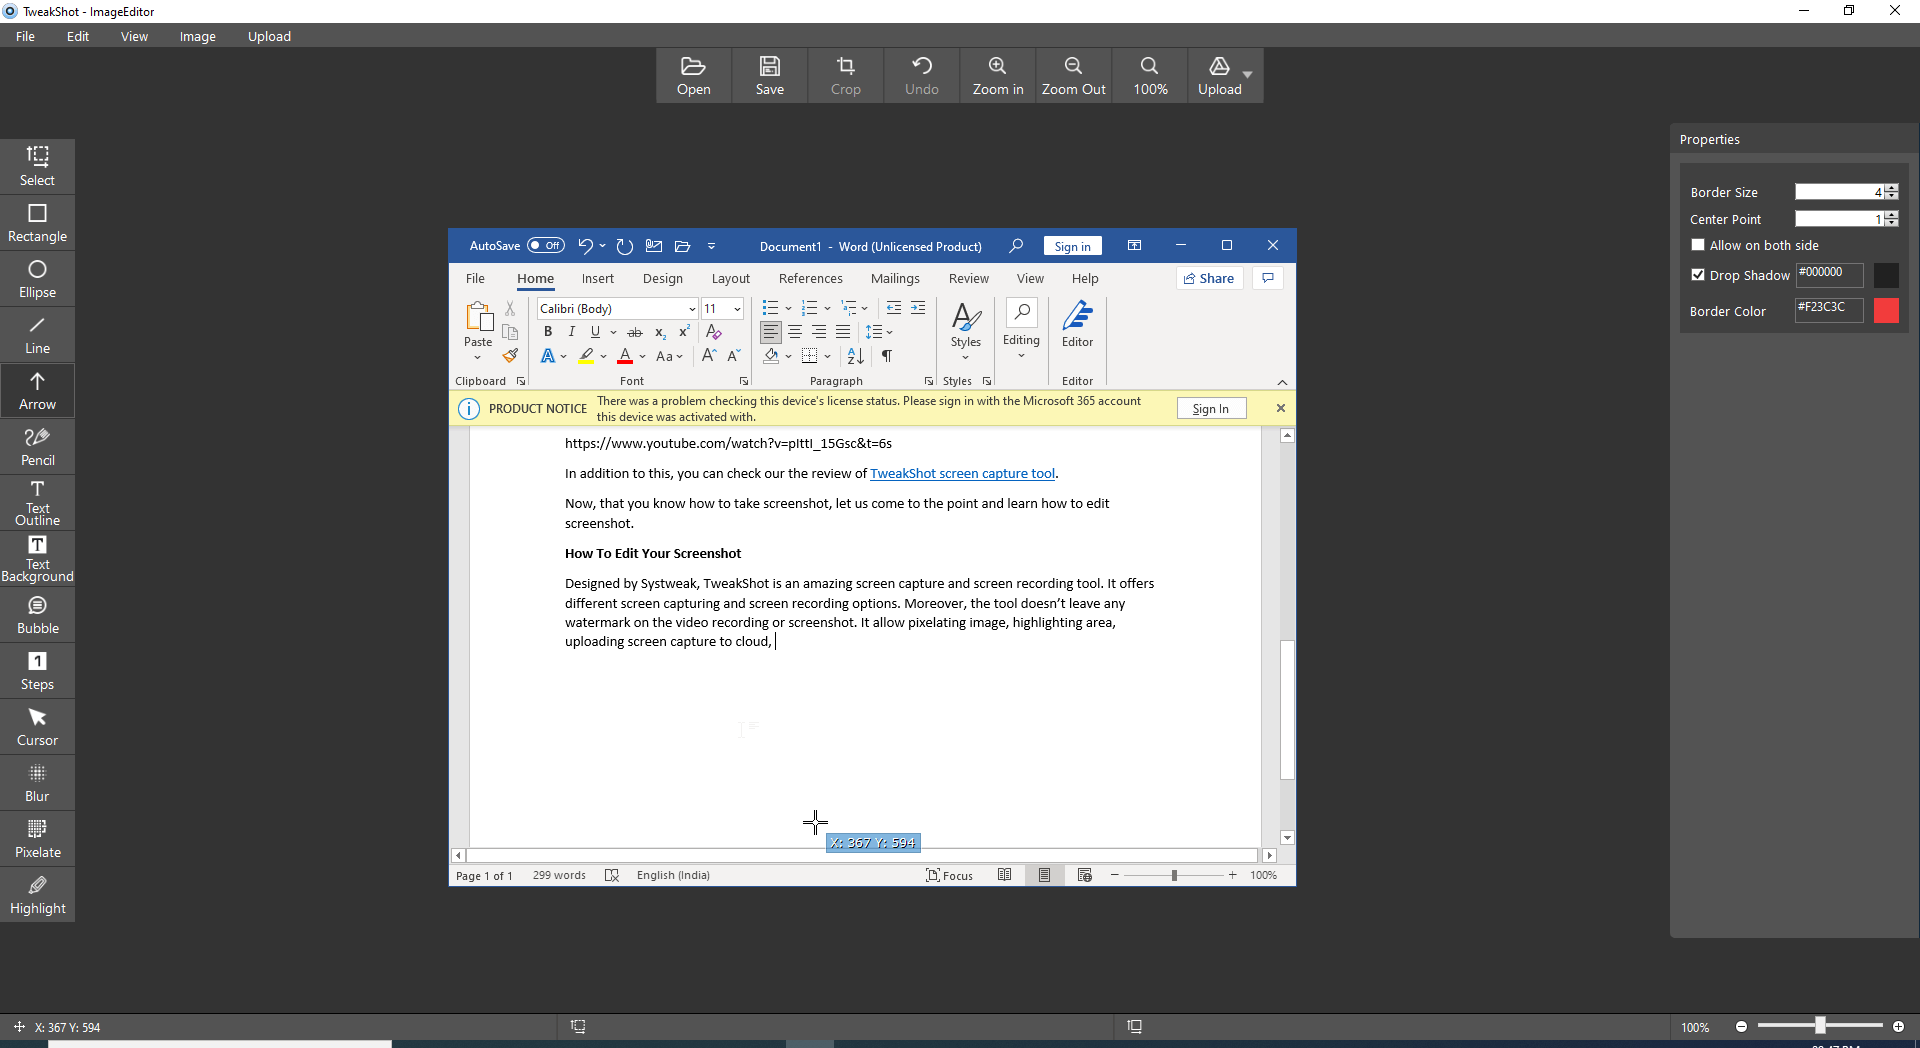This screenshot has height=1048, width=1920.
Task: Reset zoom with the 100% button
Action: coord(1149,76)
